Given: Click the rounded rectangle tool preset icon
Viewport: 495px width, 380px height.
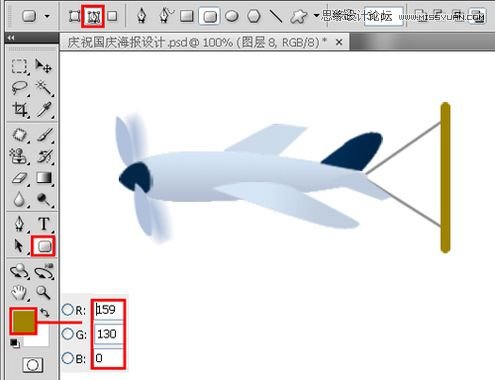Looking at the screenshot, I should (29, 16).
